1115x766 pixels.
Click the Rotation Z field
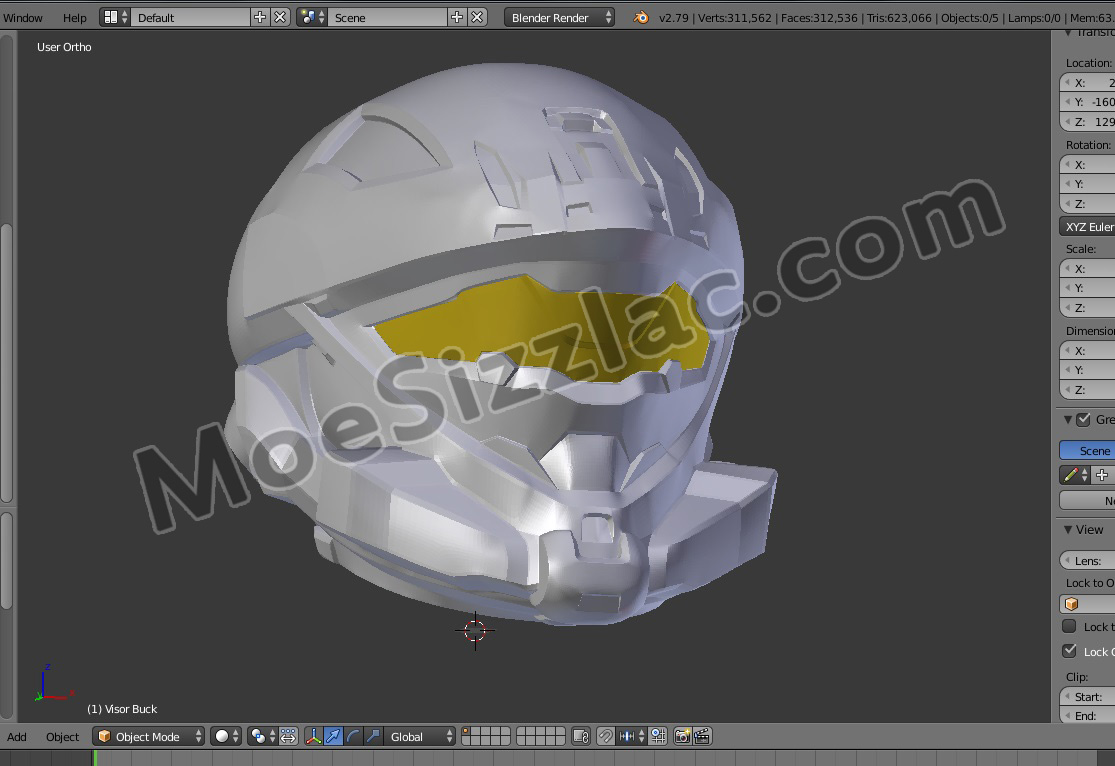[1087, 203]
